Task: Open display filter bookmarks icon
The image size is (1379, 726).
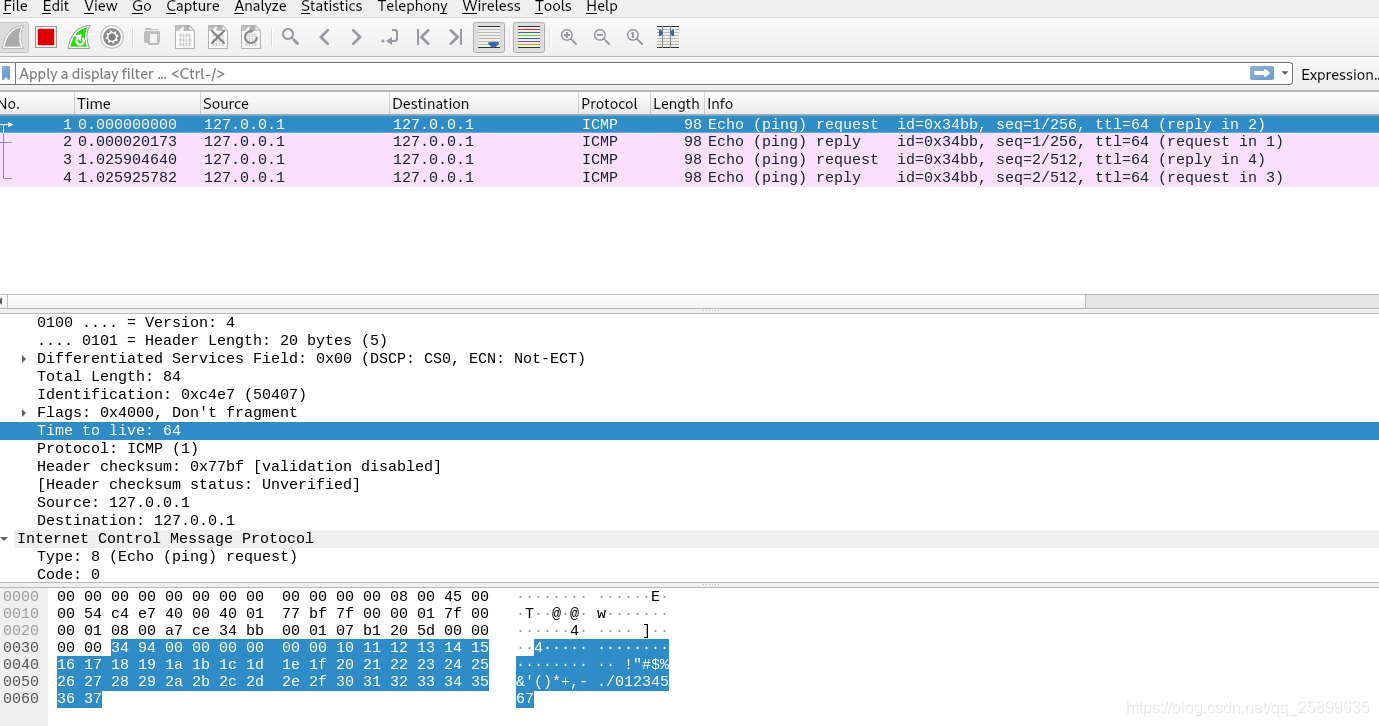Action: 7,74
